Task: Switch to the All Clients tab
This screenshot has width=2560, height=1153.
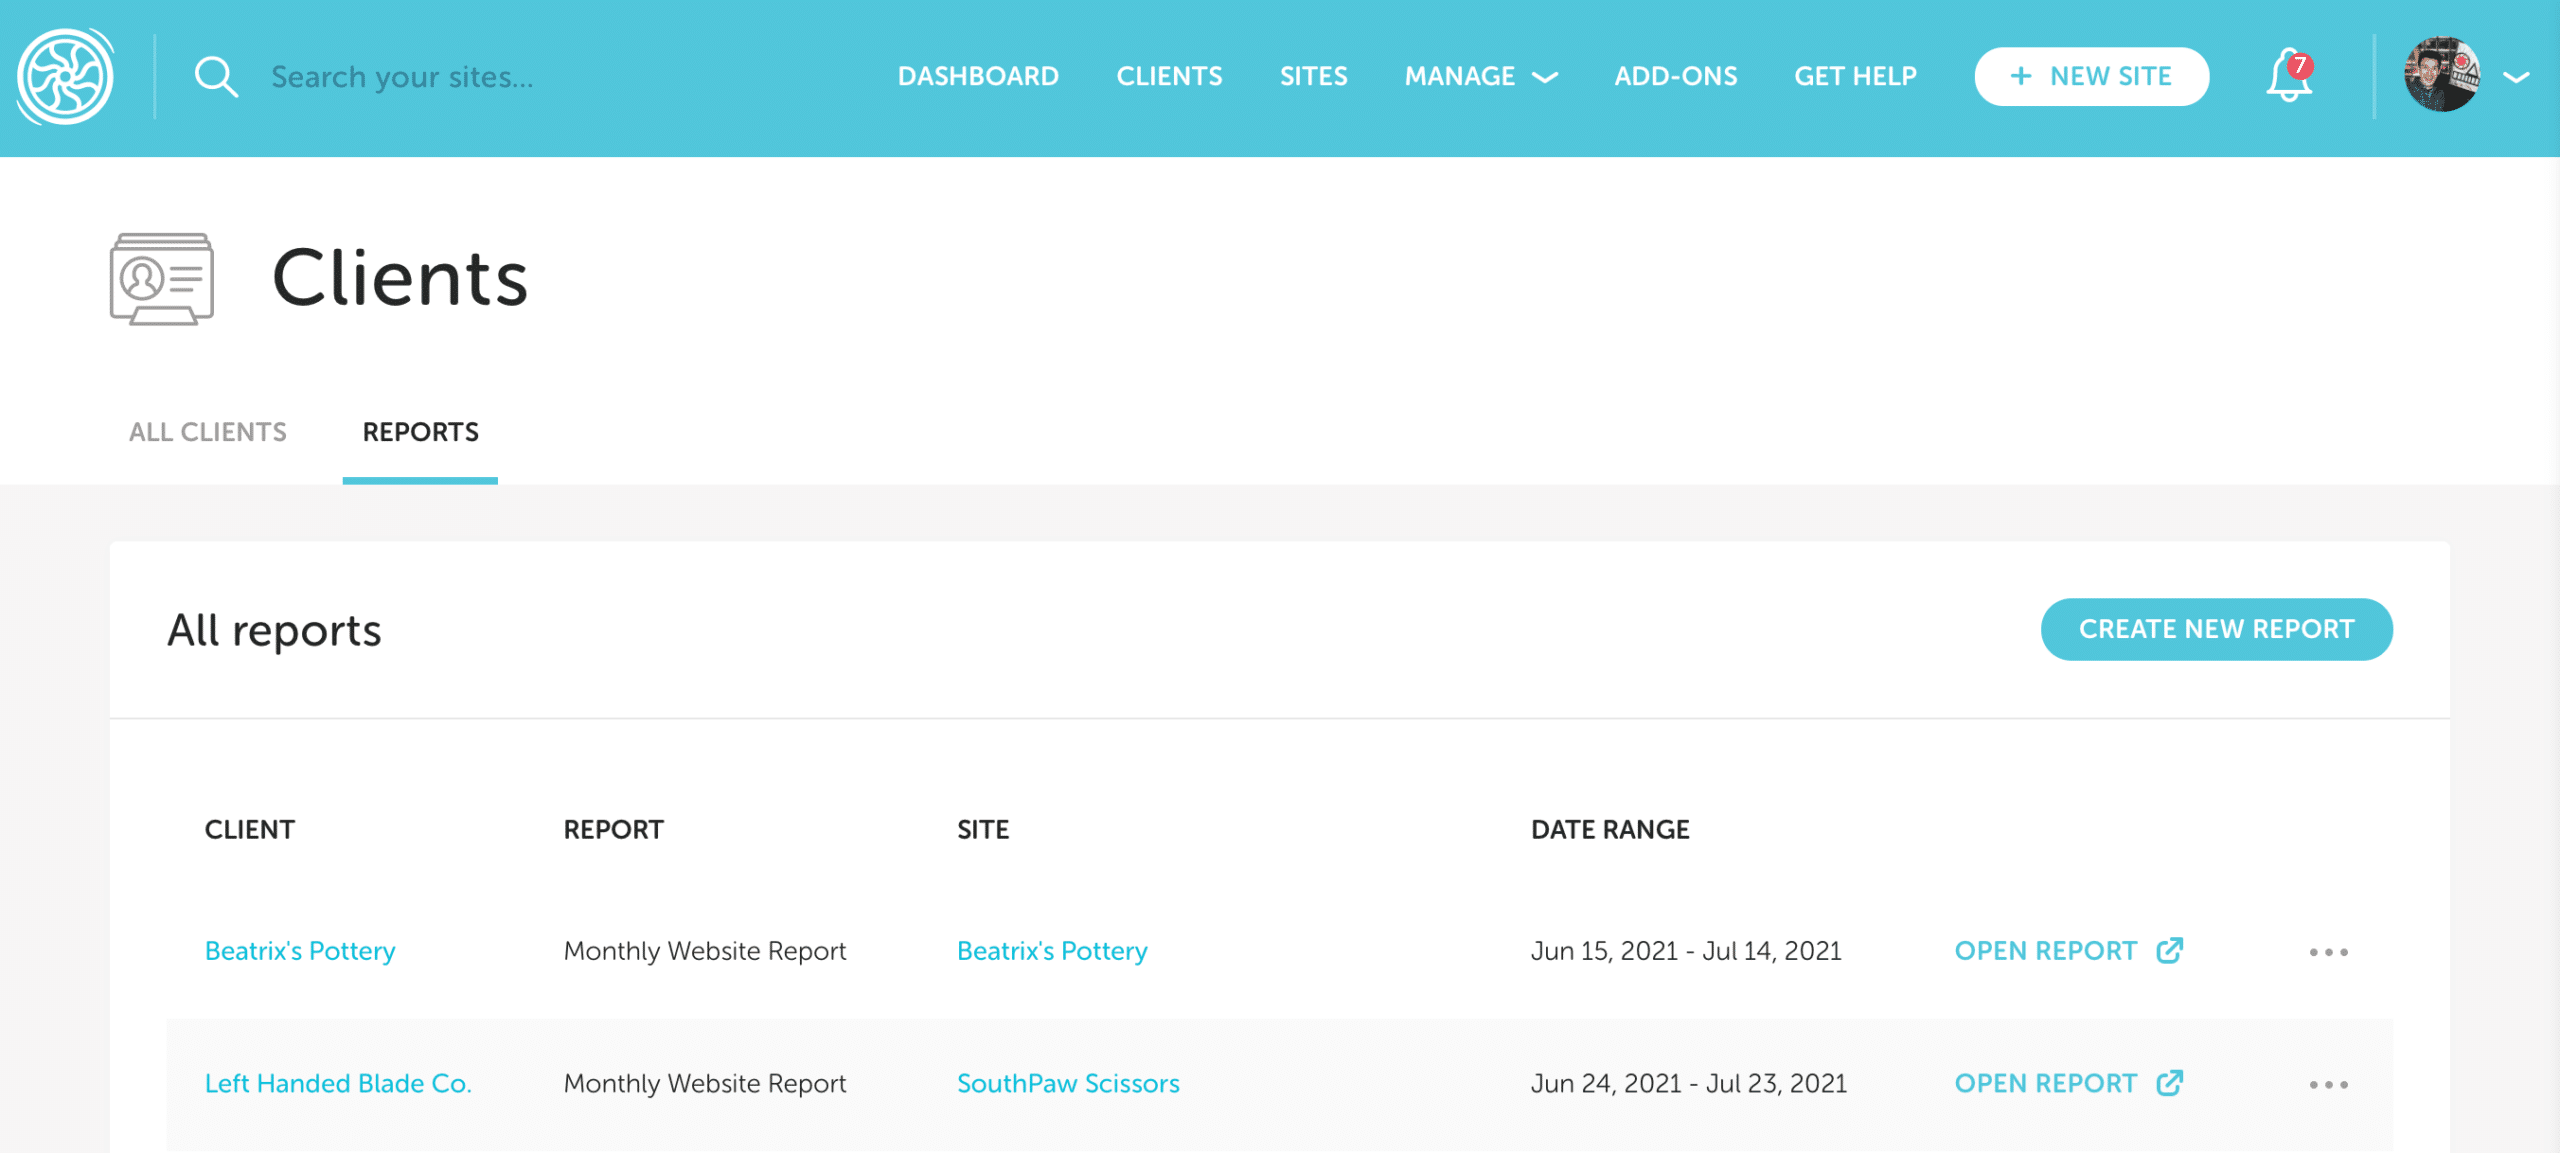Action: (207, 432)
